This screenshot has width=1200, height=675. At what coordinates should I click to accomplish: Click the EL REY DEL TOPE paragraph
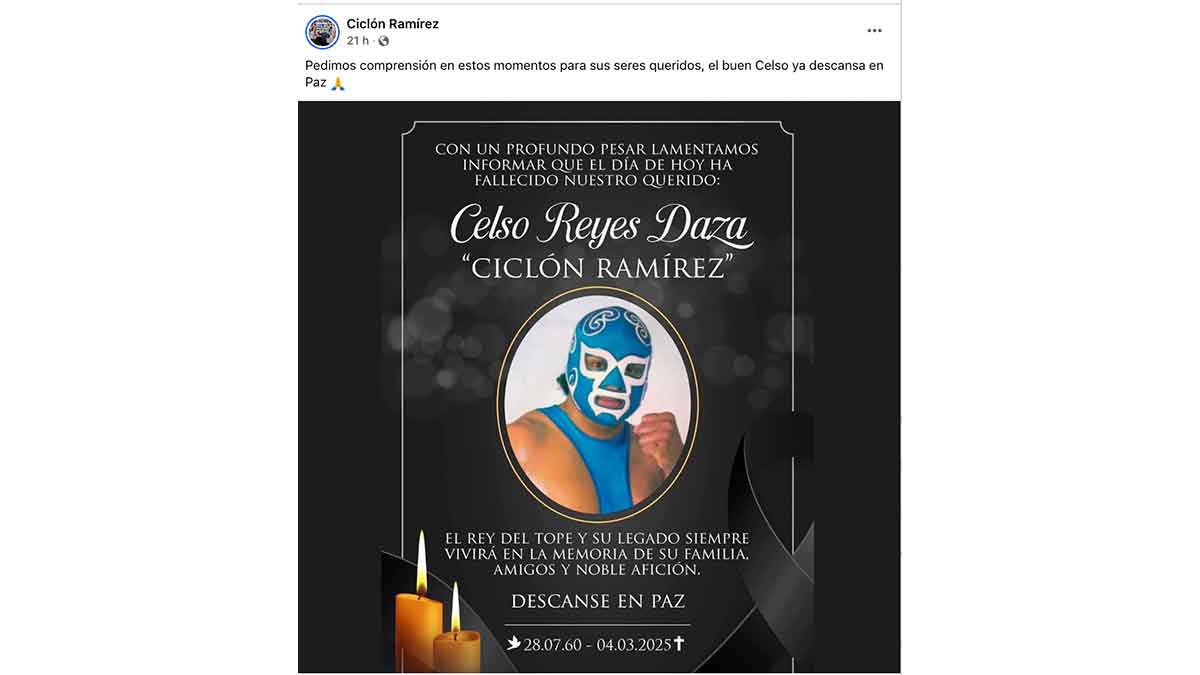click(x=598, y=553)
